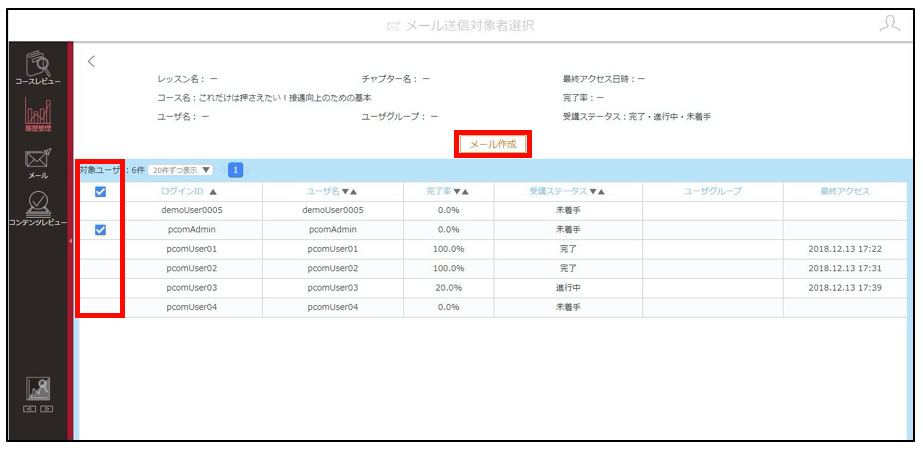Viewport: 923px width, 452px height.
Task: Sort by ログインID column header
Action: [x=188, y=191]
